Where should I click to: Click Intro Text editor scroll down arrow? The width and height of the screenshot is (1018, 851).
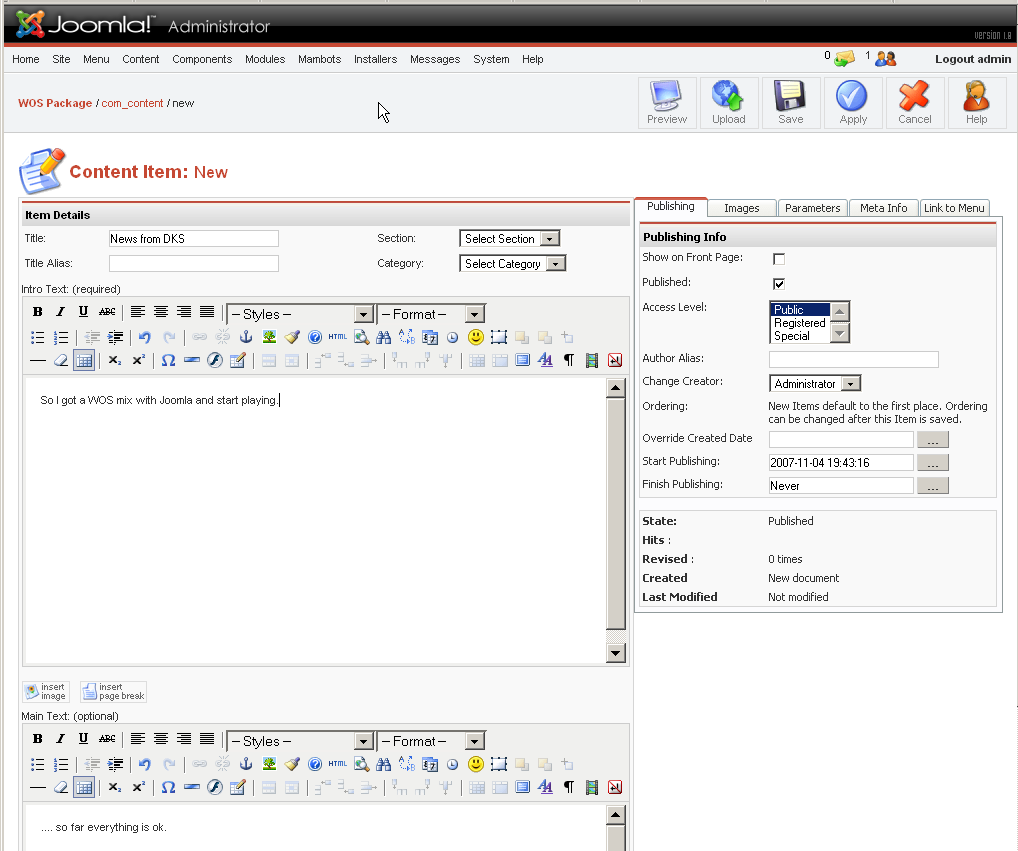click(615, 652)
